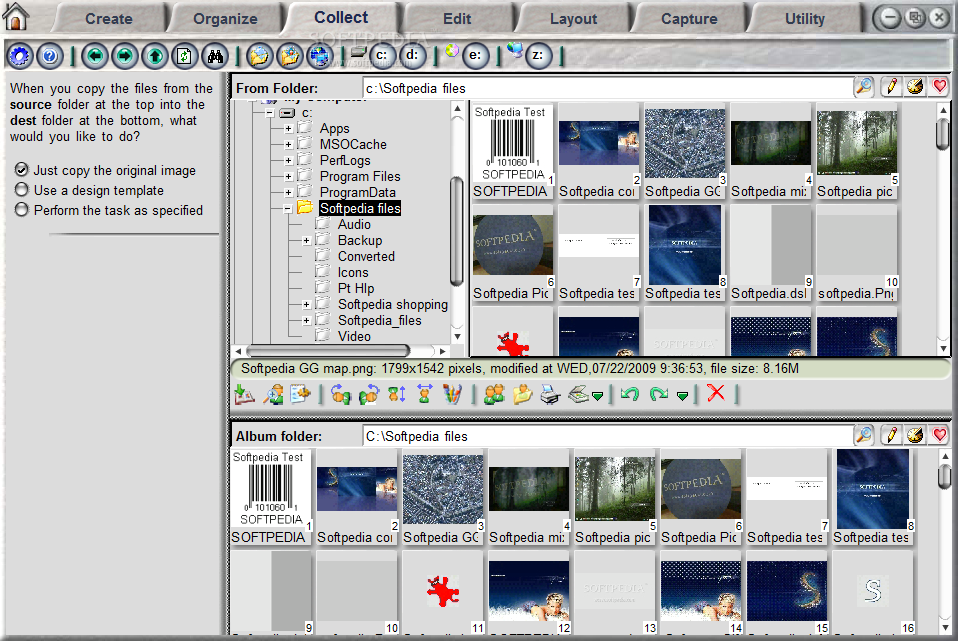Image resolution: width=958 pixels, height=641 pixels.
Task: Select the Audio folder in tree
Action: click(354, 224)
